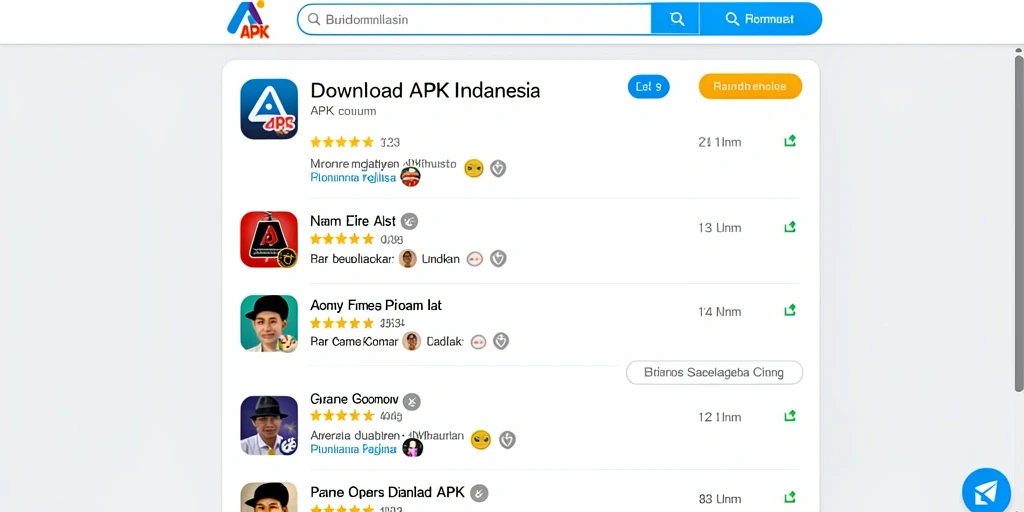The width and height of the screenshot is (1024, 512).
Task: Click the dark avatar beside Piunlianra Pagina
Action: (x=413, y=447)
